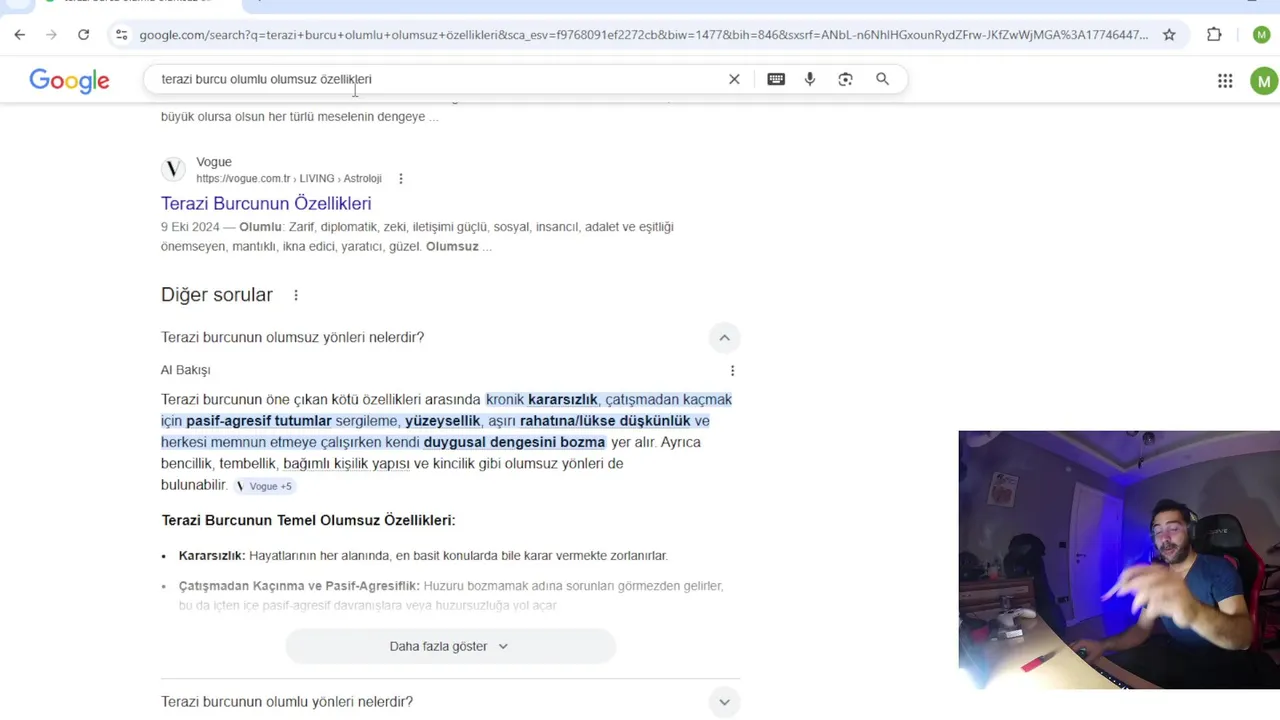
Task: Open Google account avatar M
Action: click(1264, 81)
